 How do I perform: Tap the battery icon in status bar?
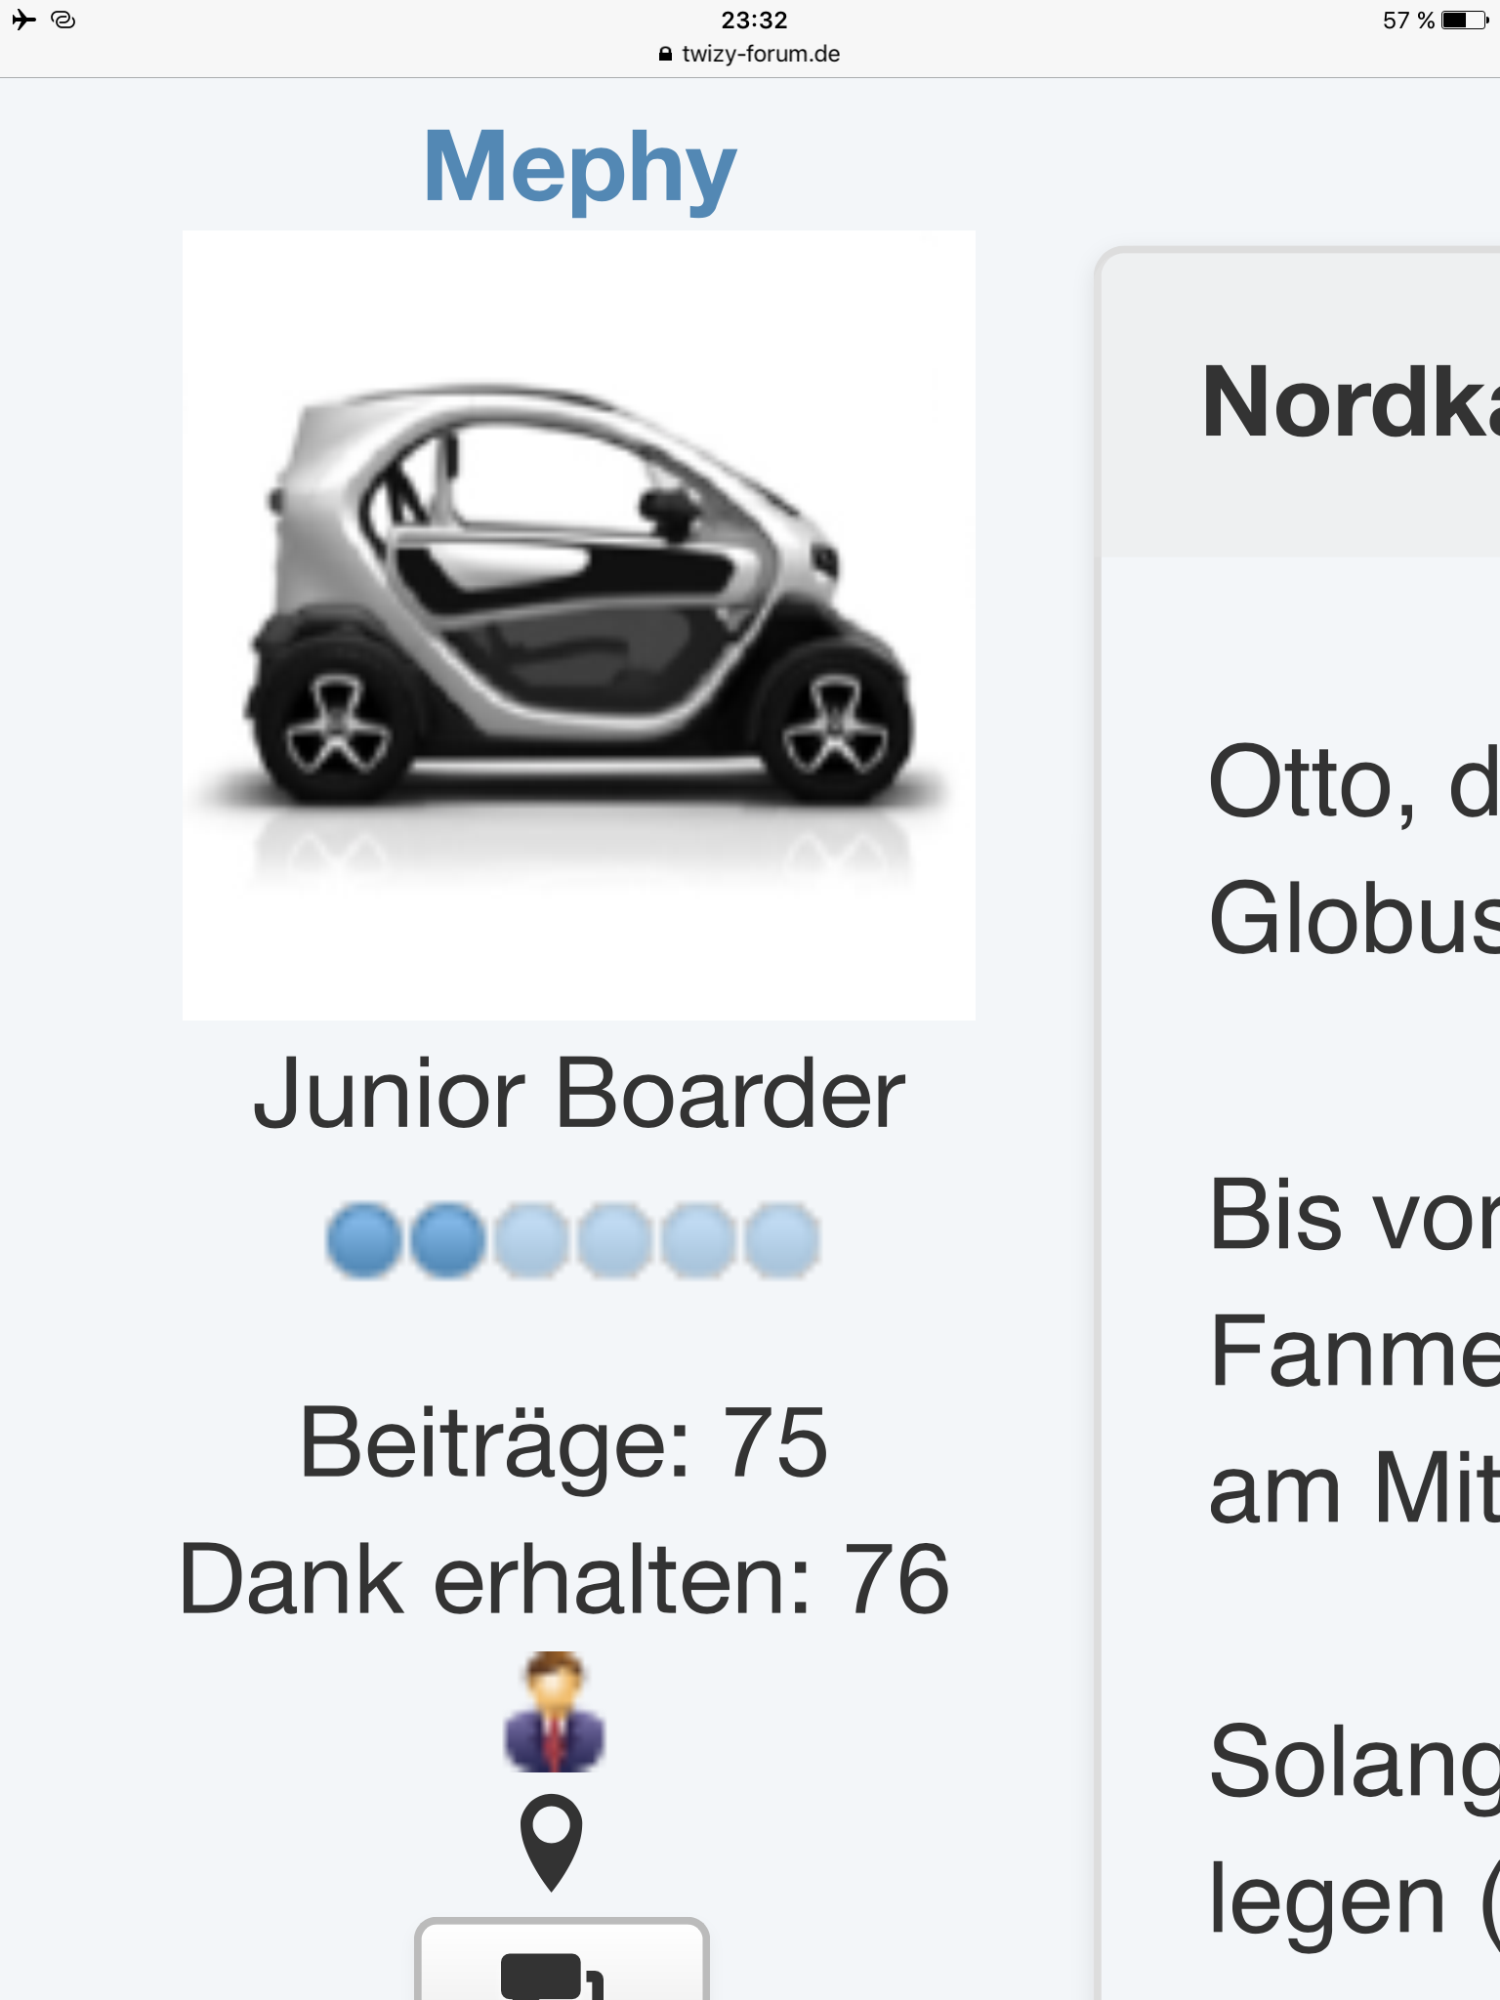pyautogui.click(x=1464, y=20)
